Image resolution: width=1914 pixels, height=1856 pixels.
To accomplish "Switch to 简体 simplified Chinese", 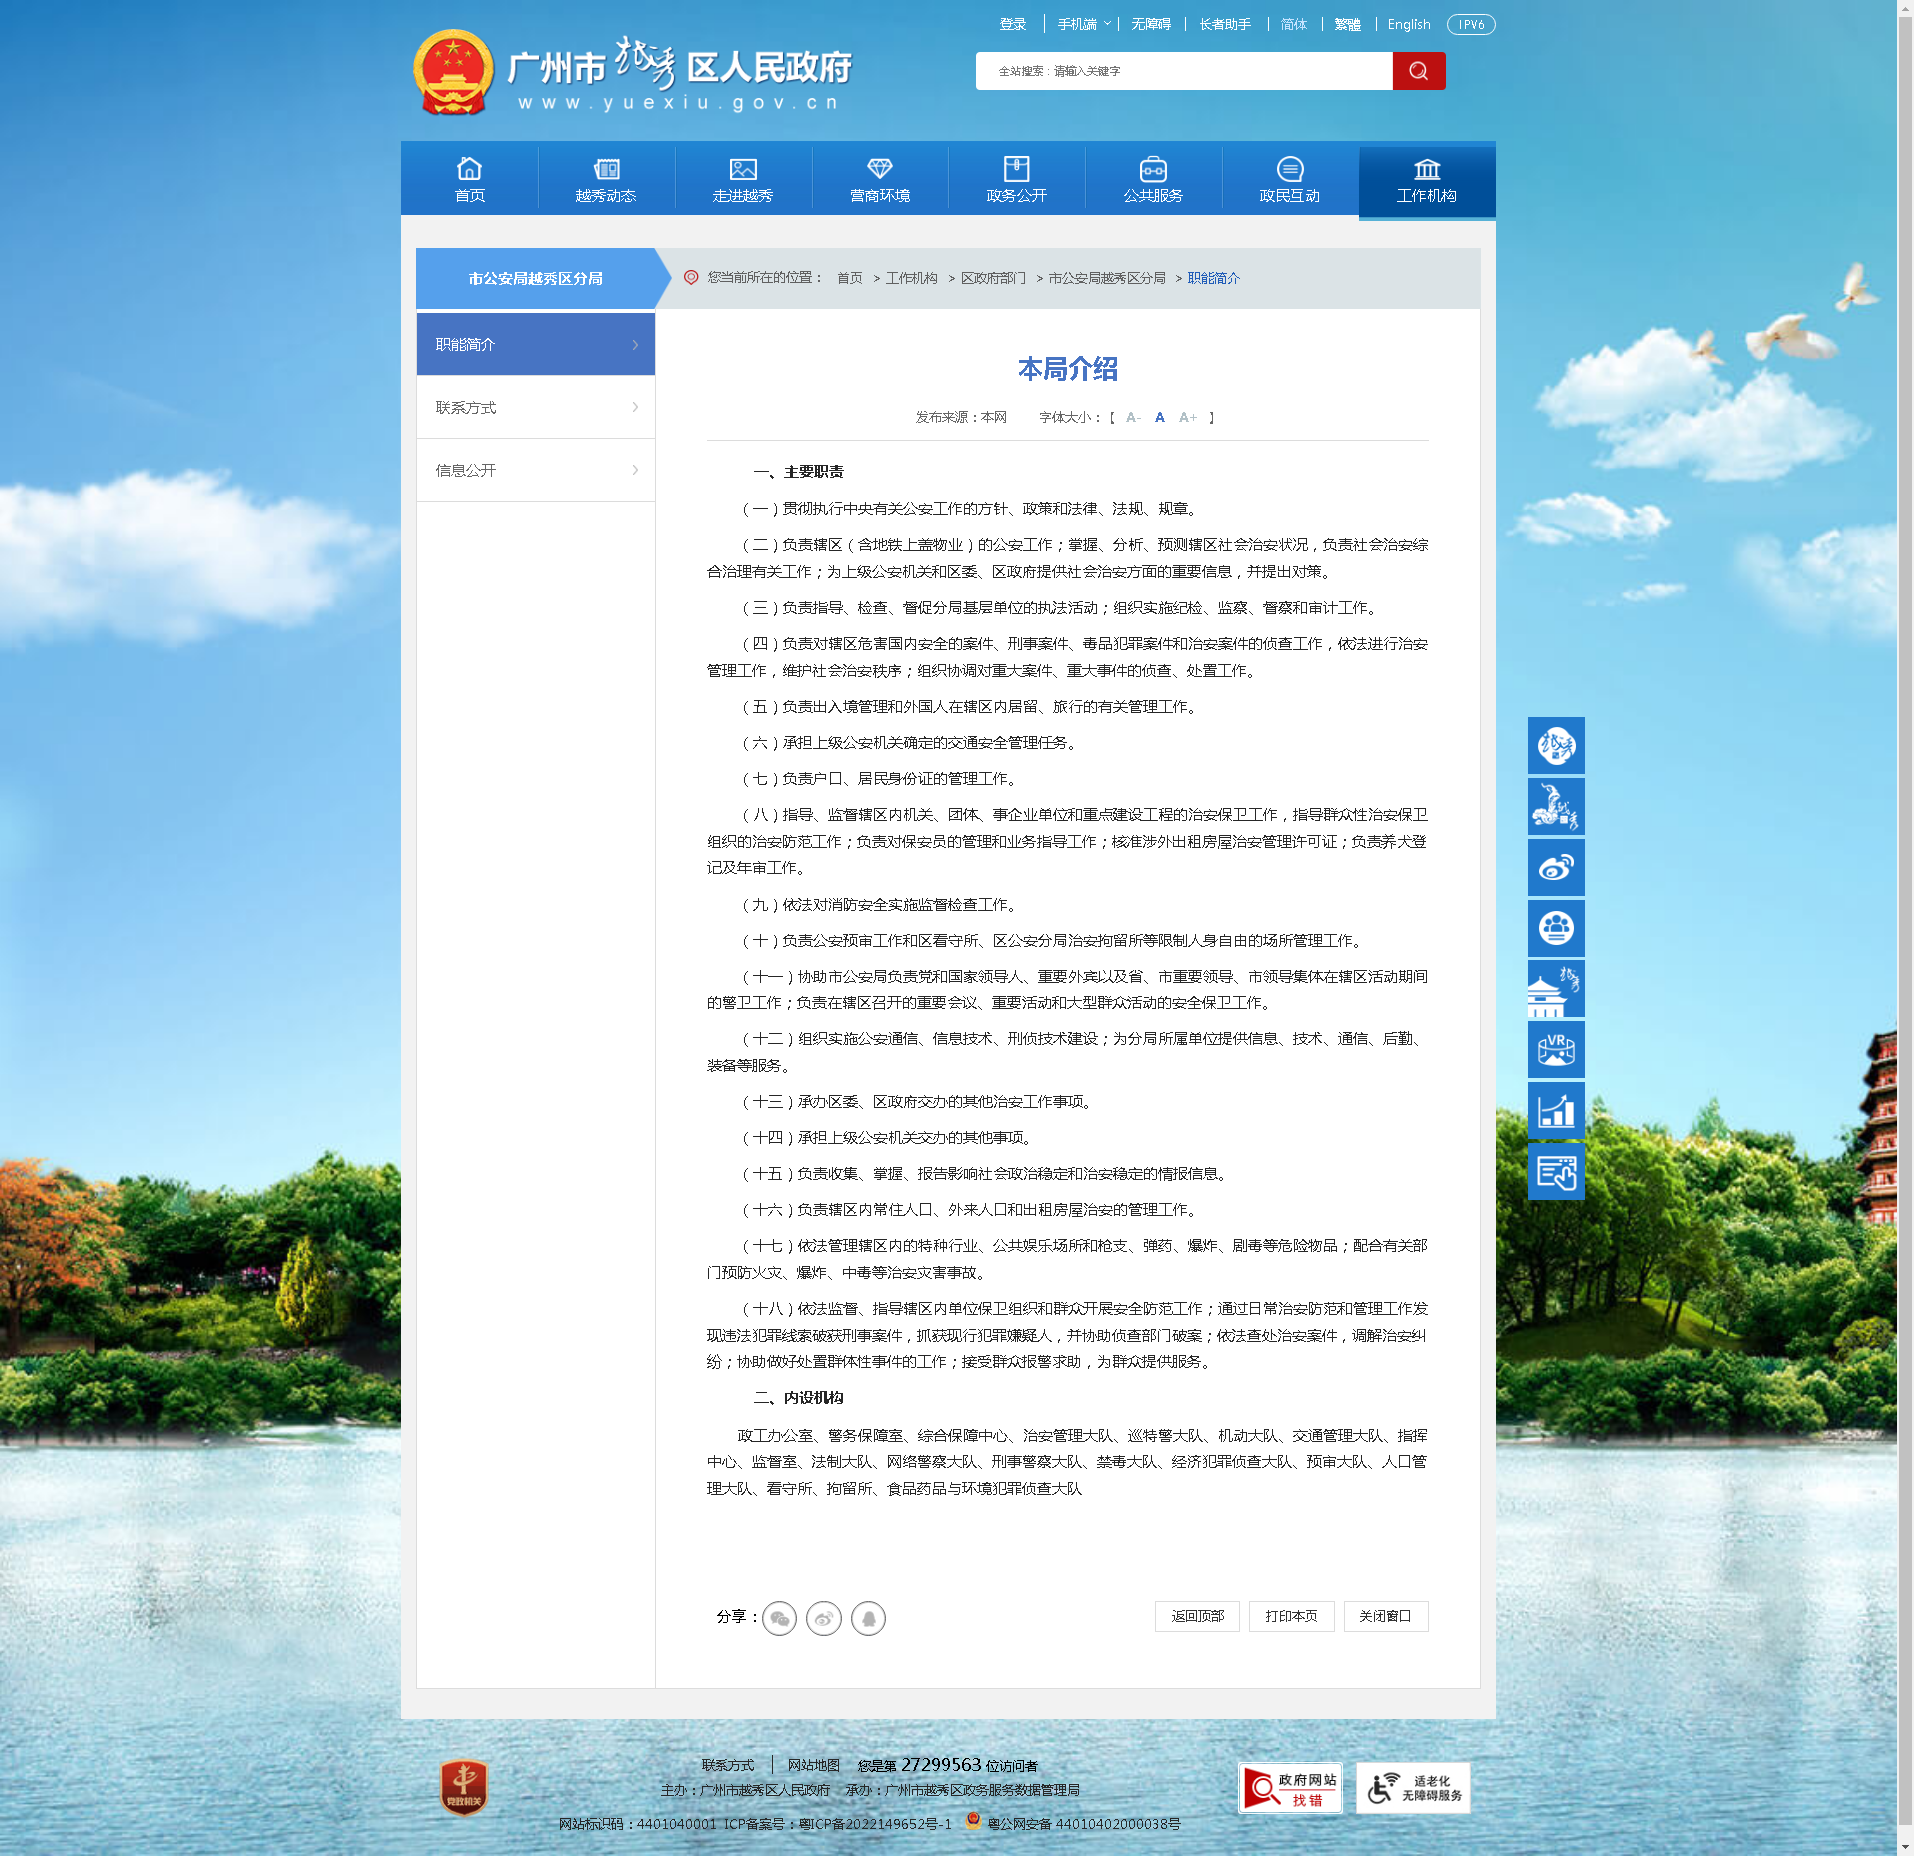I will coord(1294,24).
